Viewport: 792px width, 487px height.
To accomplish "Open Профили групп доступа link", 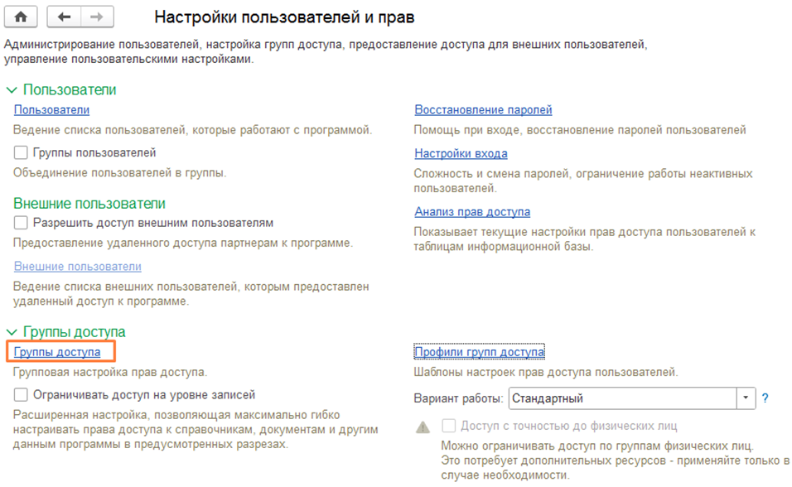I will pos(479,352).
